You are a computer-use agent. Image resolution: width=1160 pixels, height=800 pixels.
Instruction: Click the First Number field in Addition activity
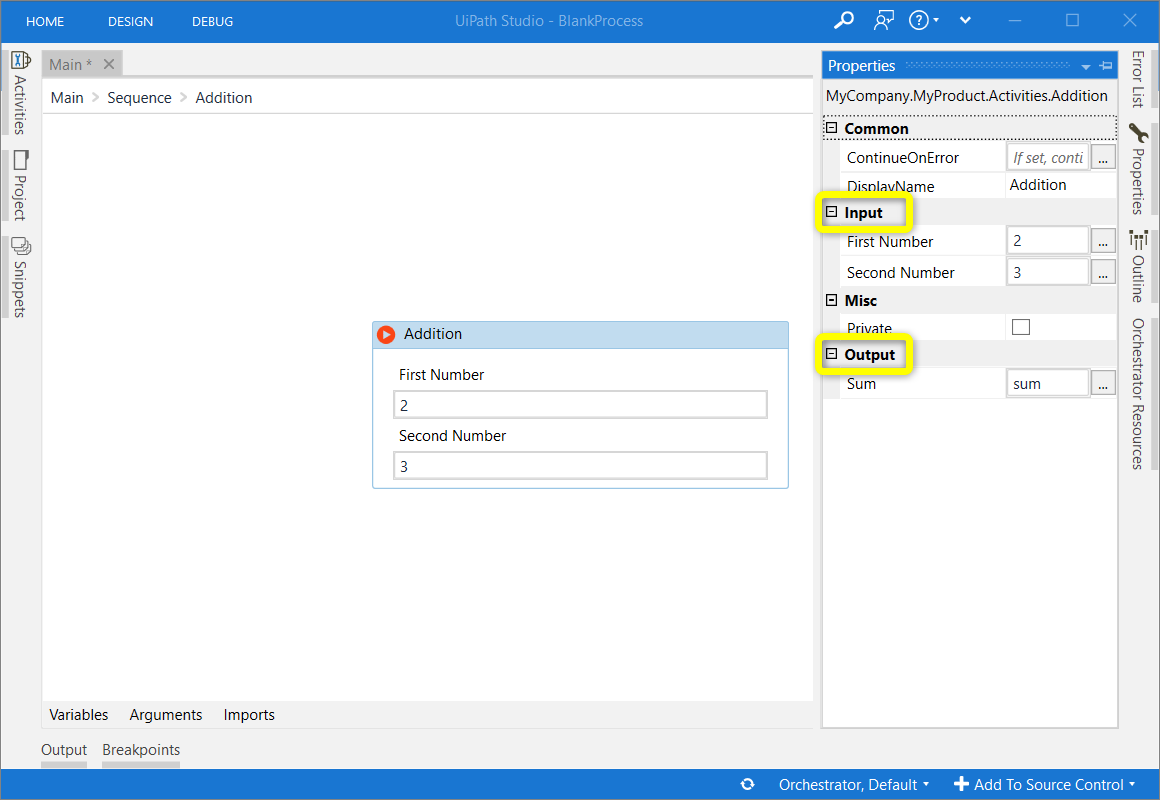click(x=580, y=405)
